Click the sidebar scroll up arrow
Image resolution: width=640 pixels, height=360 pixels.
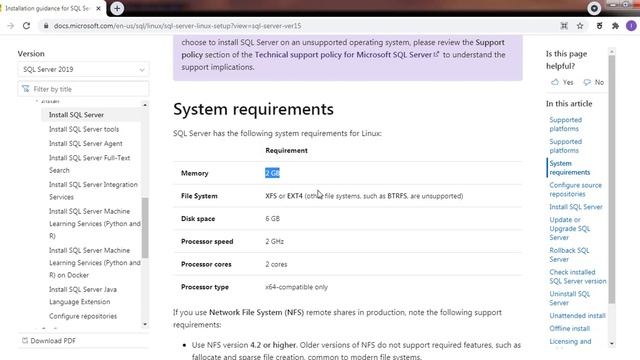145,105
